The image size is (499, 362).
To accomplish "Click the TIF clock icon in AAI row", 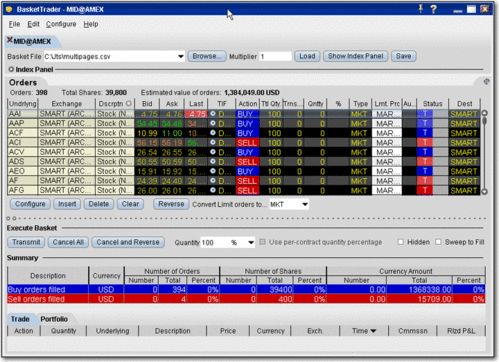I will pyautogui.click(x=213, y=114).
